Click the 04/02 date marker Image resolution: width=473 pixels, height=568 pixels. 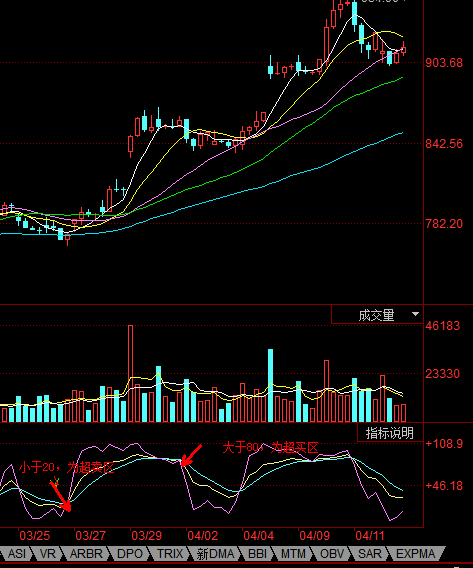point(202,535)
